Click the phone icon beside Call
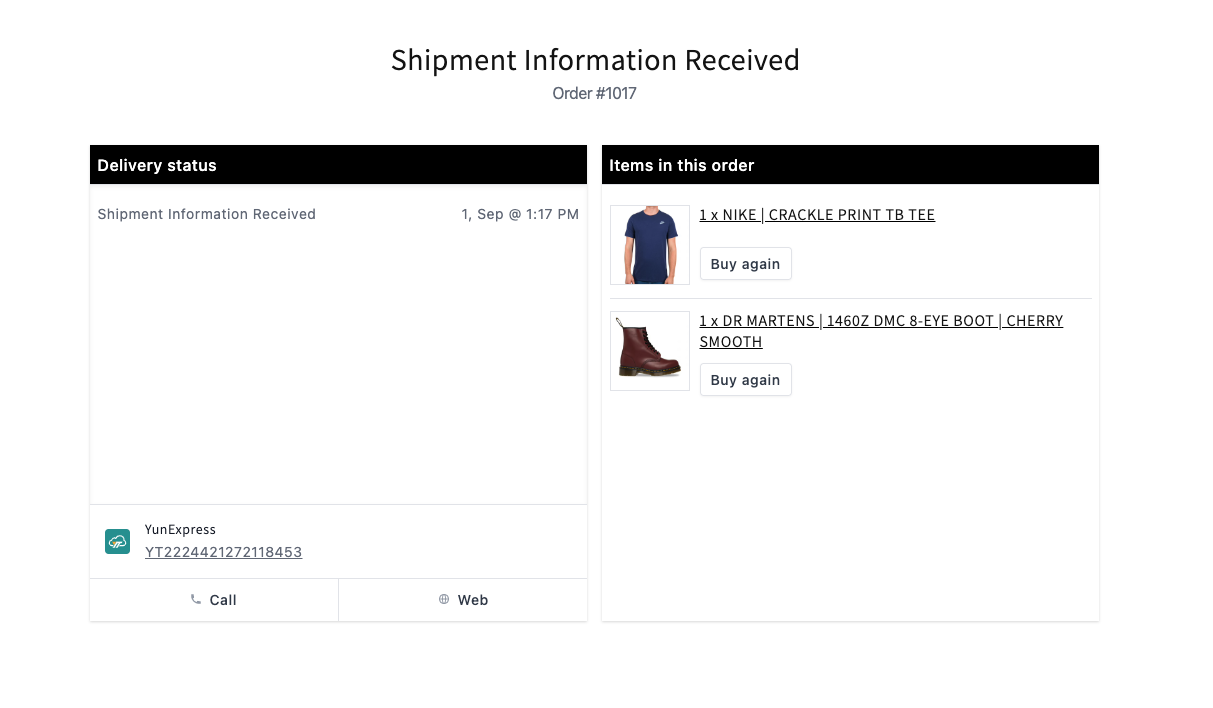Viewport: 1213px width, 708px height. 195,600
